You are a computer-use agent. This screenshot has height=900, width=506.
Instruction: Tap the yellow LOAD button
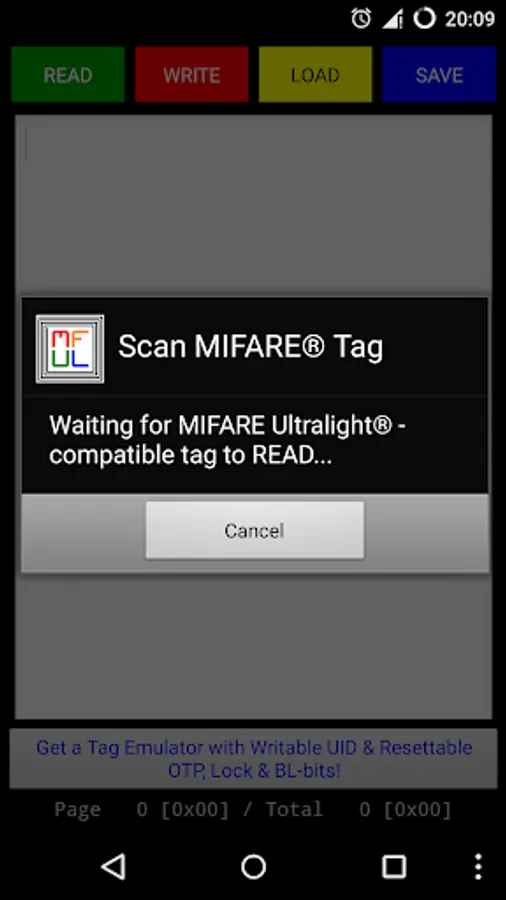point(315,75)
